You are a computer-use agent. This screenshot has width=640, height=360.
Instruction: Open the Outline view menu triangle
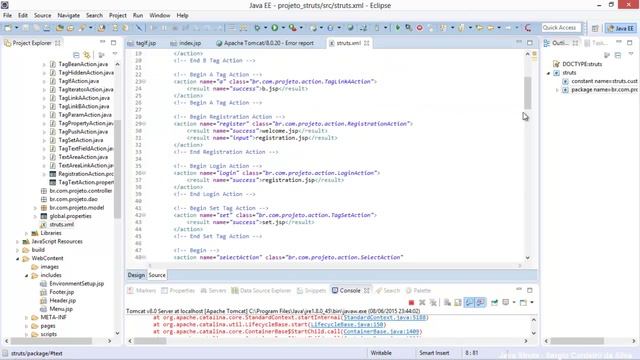coord(631,54)
